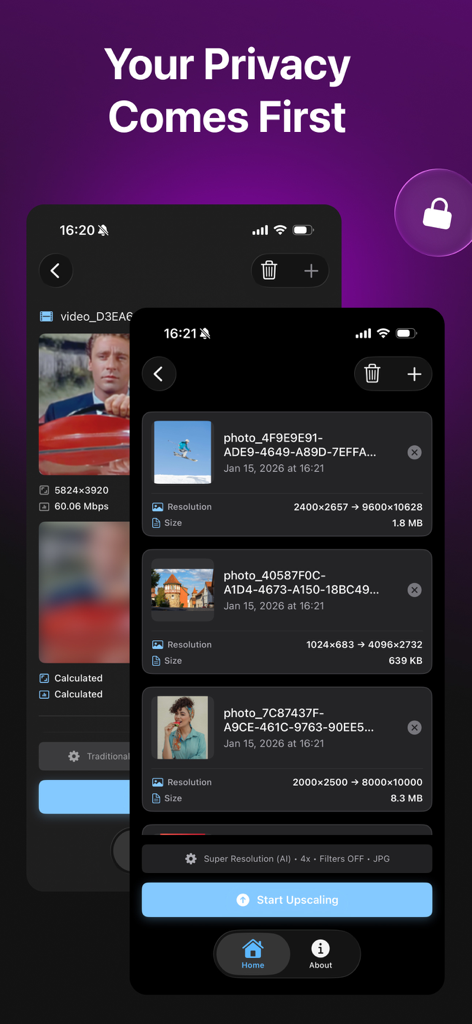Click the photo_7C87437F file name
472x1024 pixels.
click(301, 720)
